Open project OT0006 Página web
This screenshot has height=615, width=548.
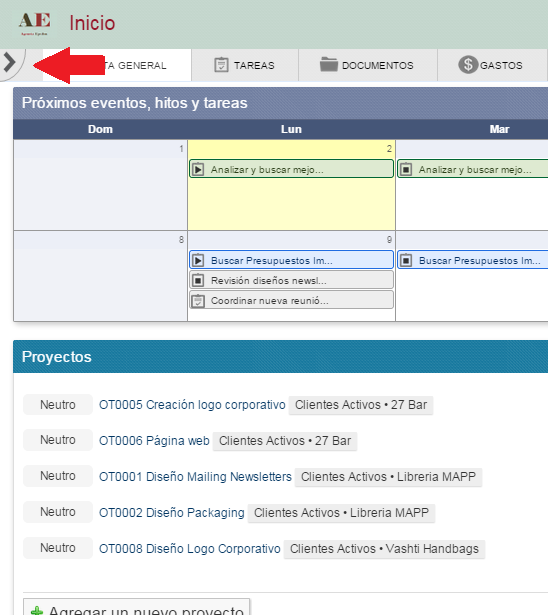click(x=154, y=441)
